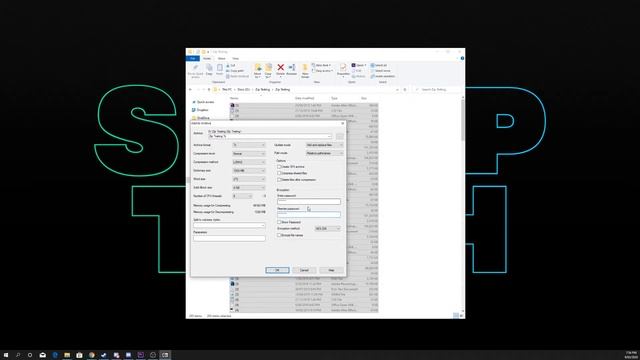Image resolution: width=640 pixels, height=360 pixels.
Task: Click the Up one level arrow
Action: 209,89
